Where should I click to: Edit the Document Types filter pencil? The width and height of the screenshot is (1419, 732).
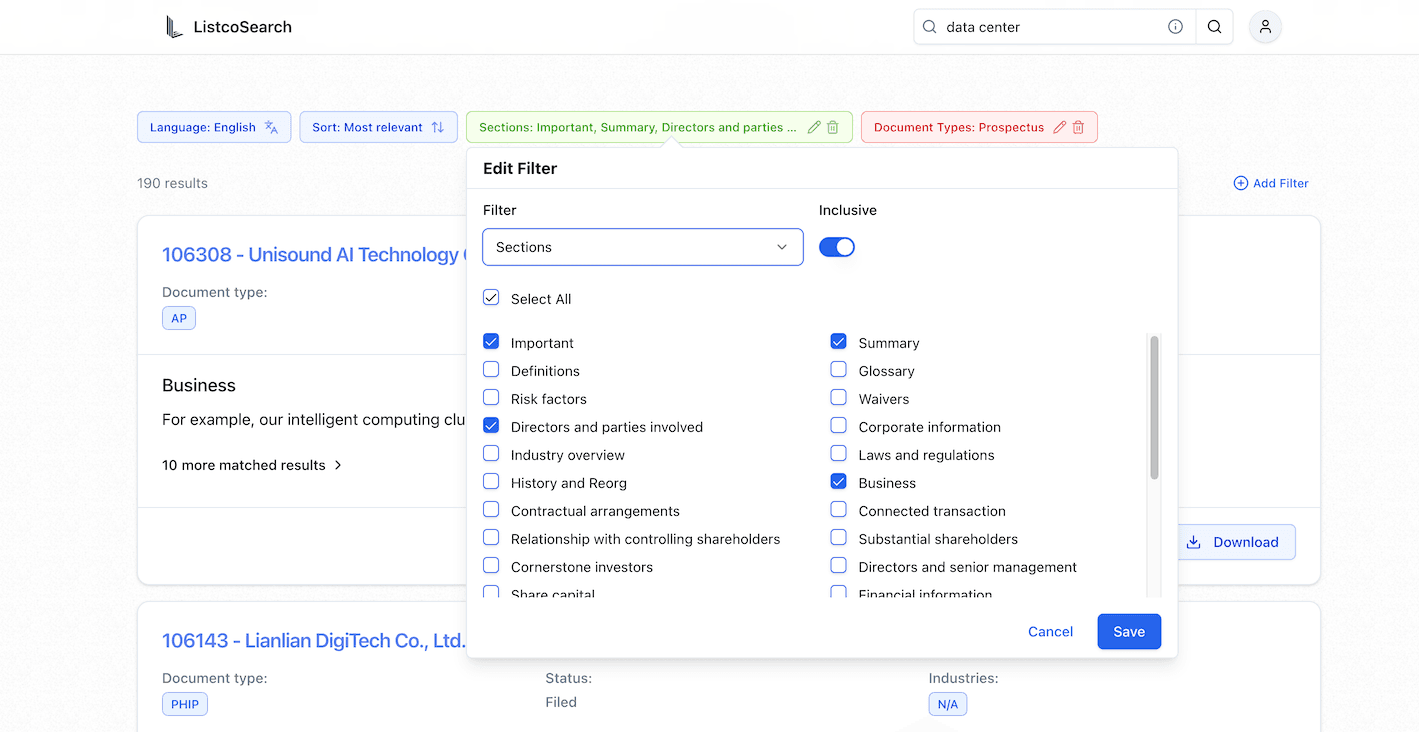[x=1060, y=127]
